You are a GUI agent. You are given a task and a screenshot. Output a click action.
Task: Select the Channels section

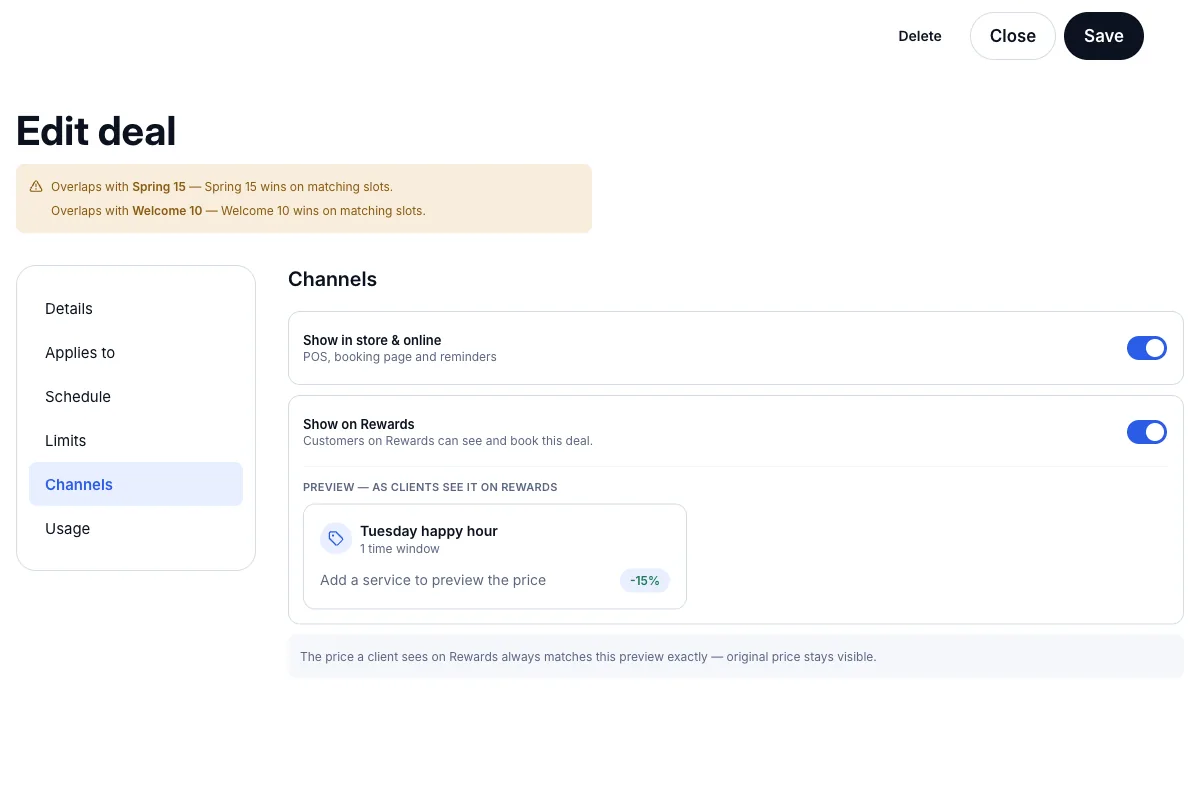[x=136, y=484]
